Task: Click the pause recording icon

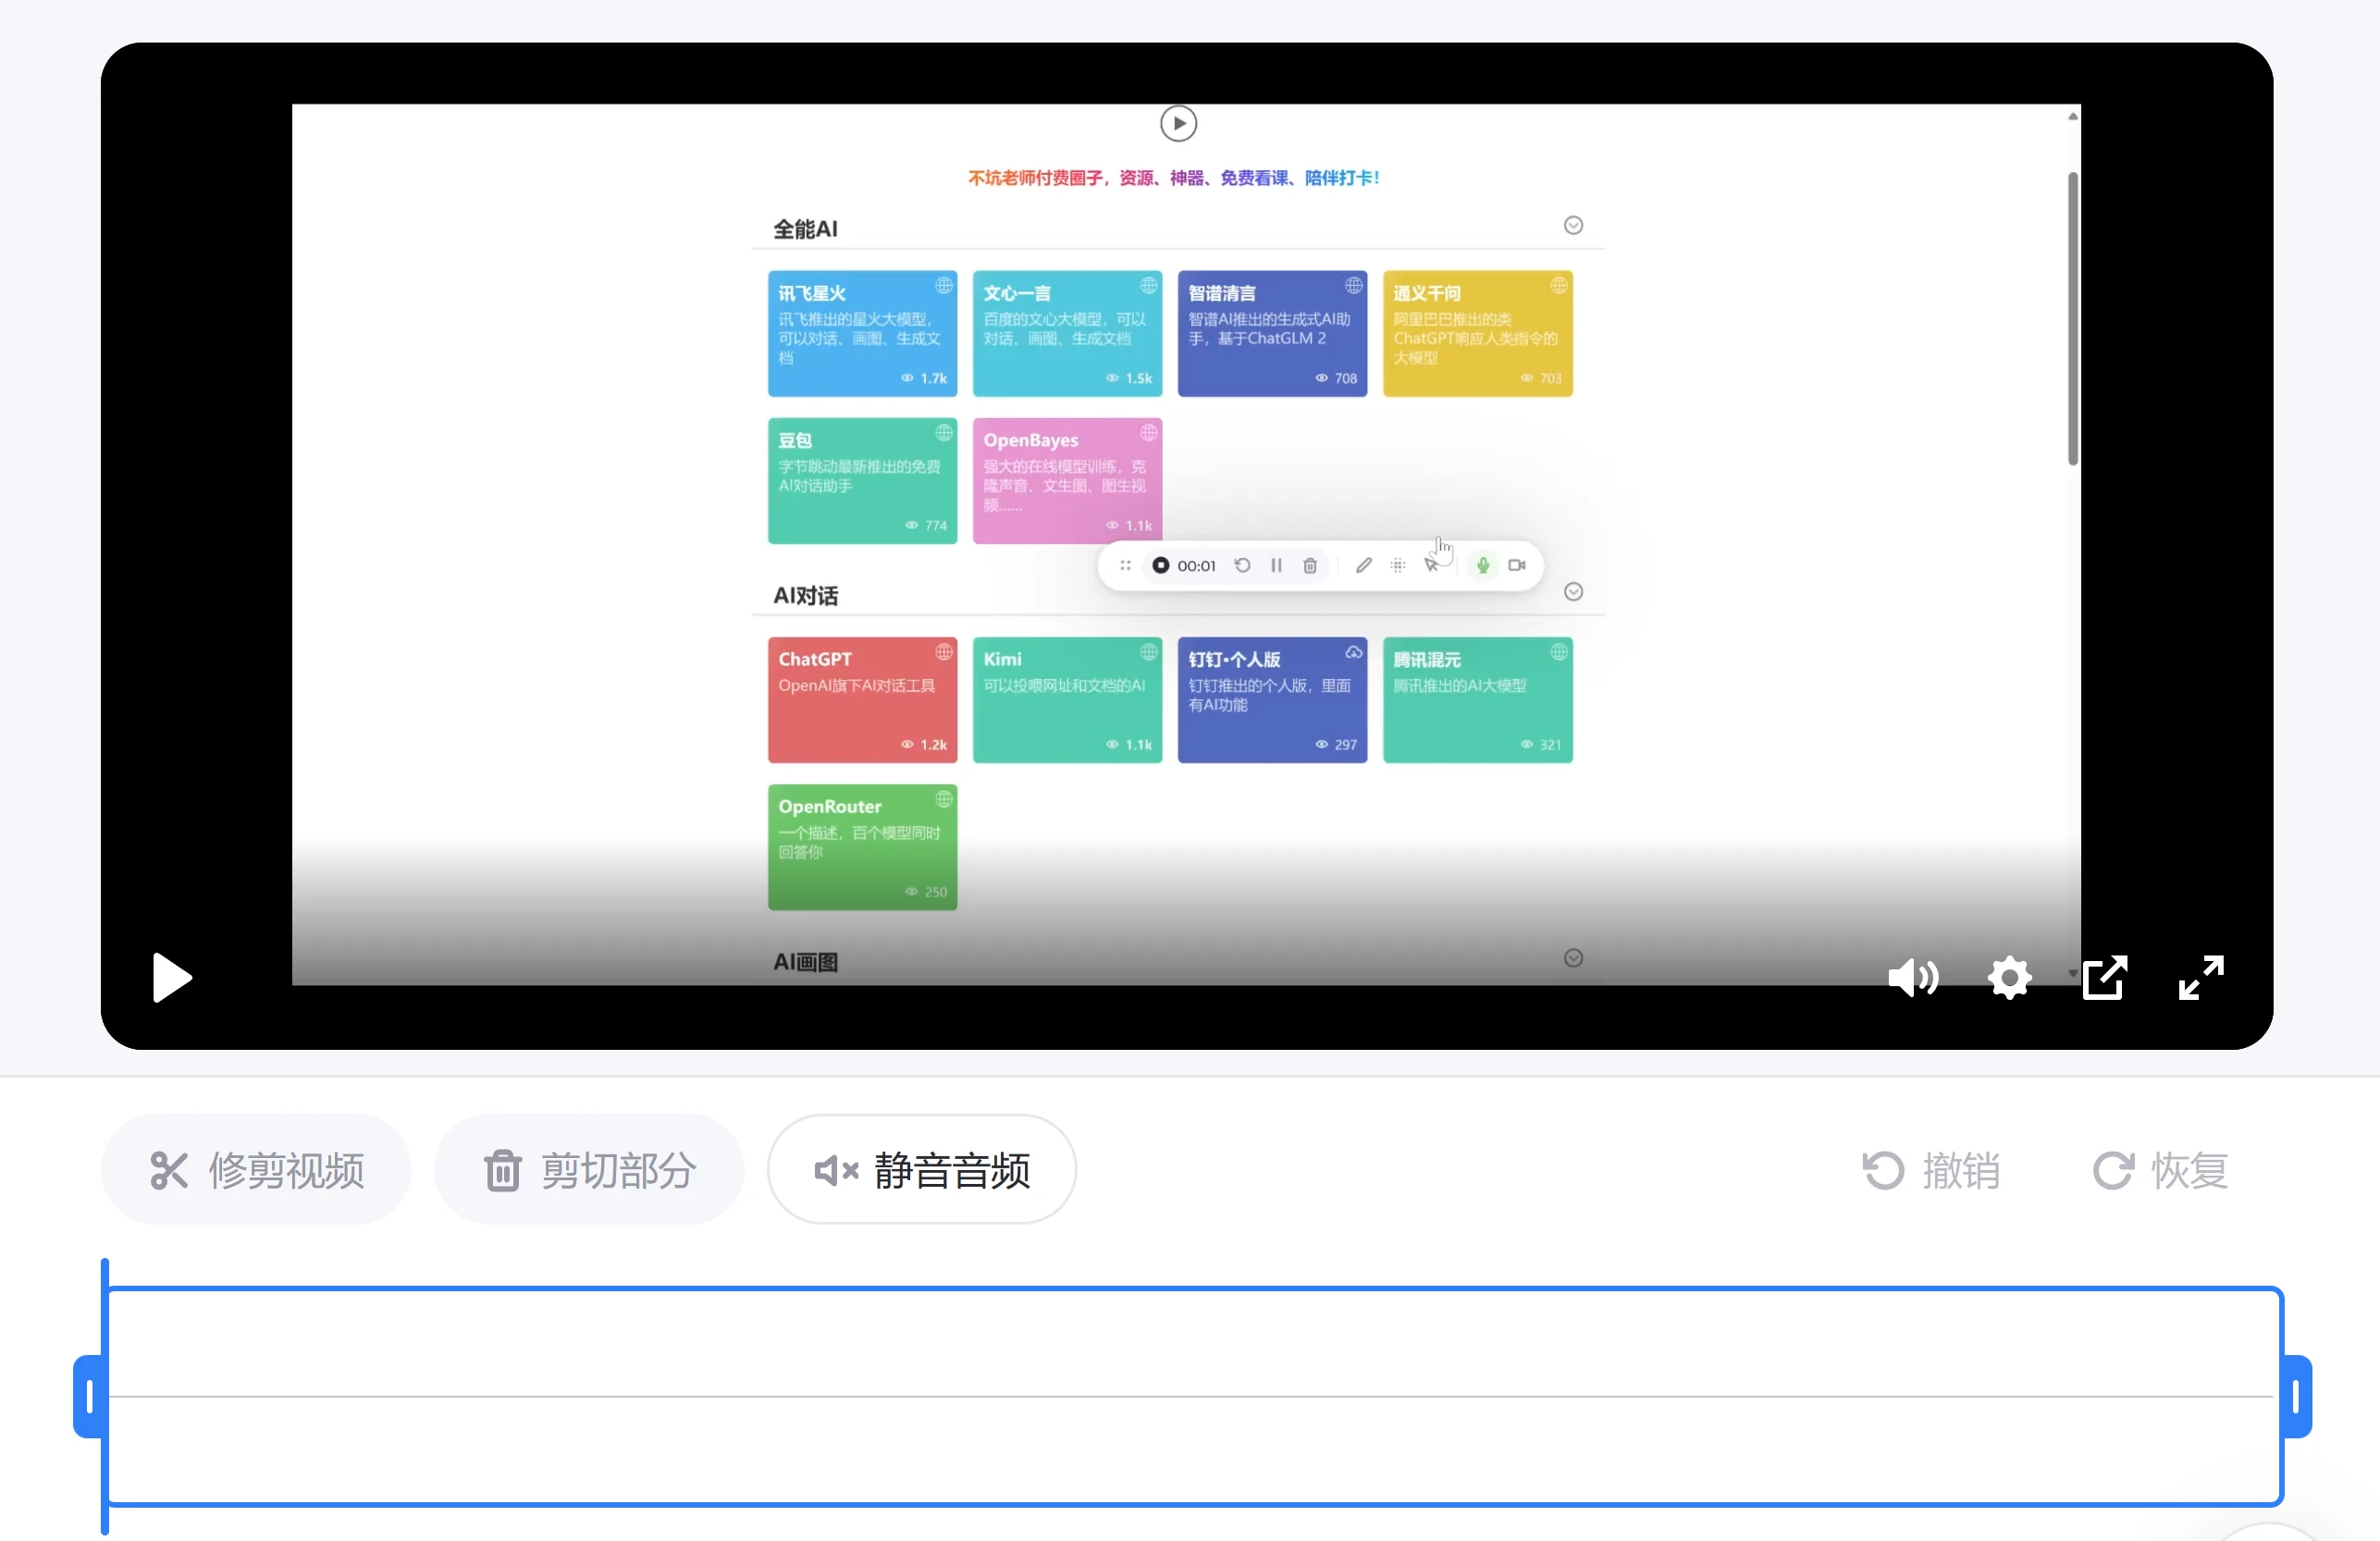Action: (x=1276, y=565)
